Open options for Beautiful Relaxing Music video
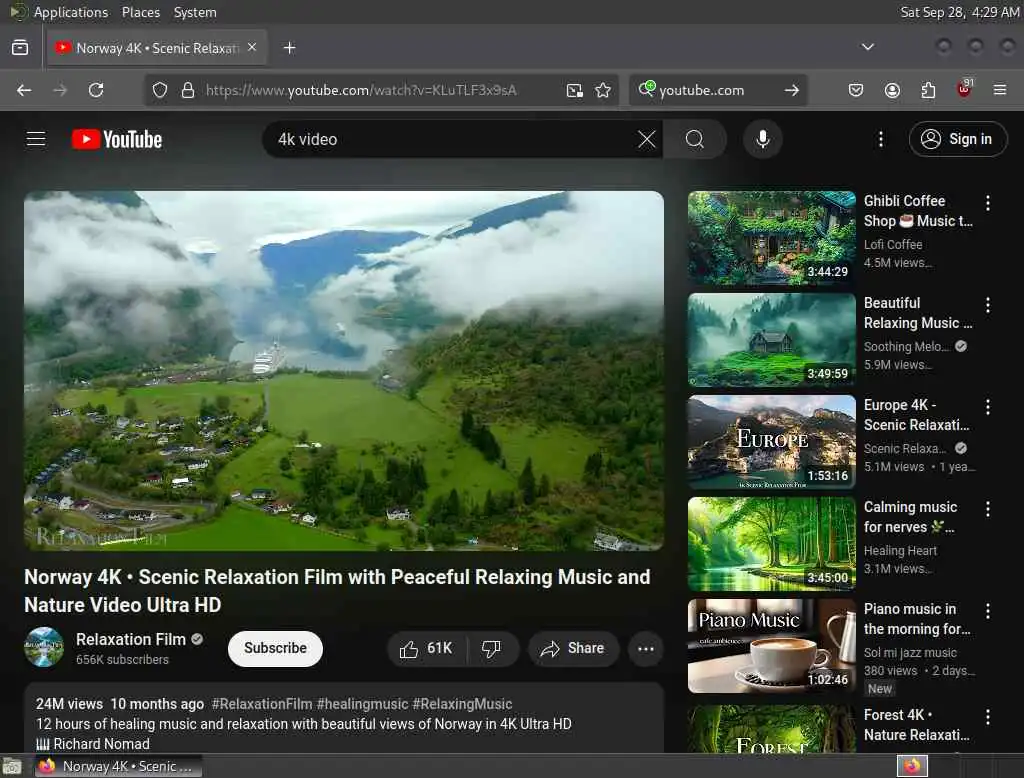The image size is (1024, 778). tap(987, 305)
